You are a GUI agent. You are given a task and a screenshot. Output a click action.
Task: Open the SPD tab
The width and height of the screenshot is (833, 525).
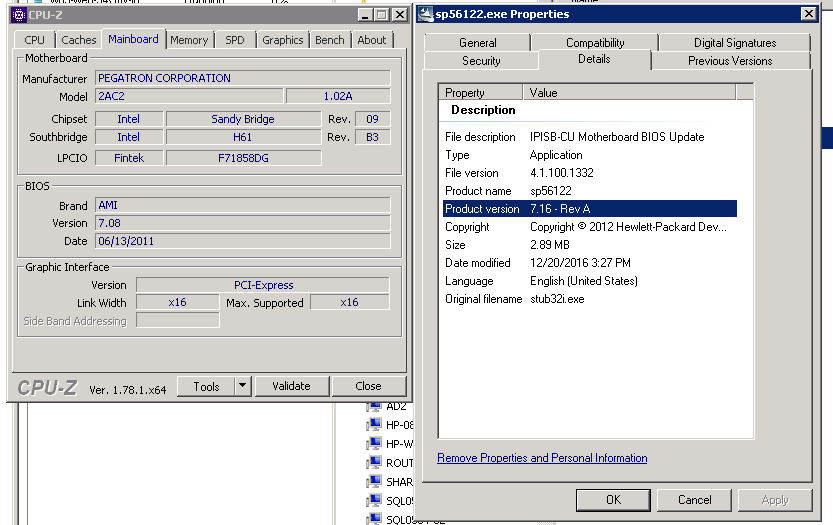click(x=234, y=40)
